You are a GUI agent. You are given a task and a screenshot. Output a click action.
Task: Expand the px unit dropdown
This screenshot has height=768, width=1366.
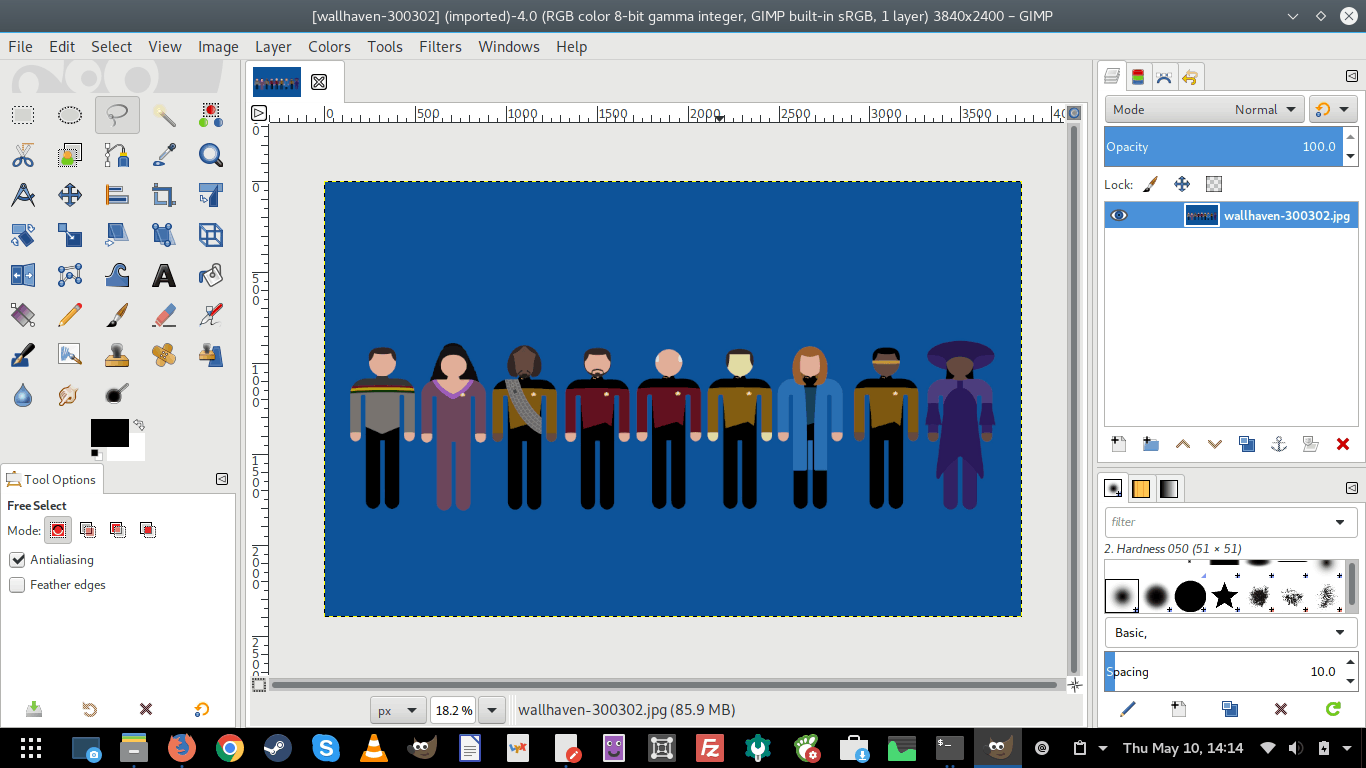point(398,710)
